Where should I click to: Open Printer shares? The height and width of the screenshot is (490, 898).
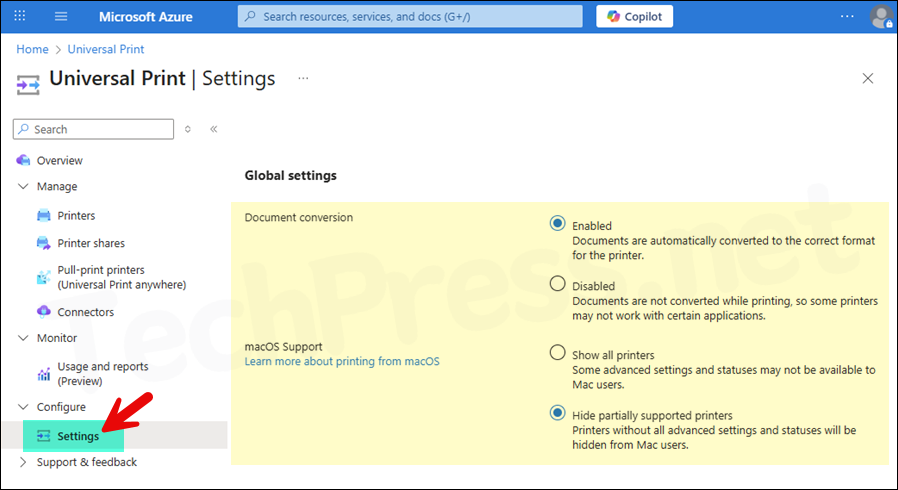coord(91,243)
